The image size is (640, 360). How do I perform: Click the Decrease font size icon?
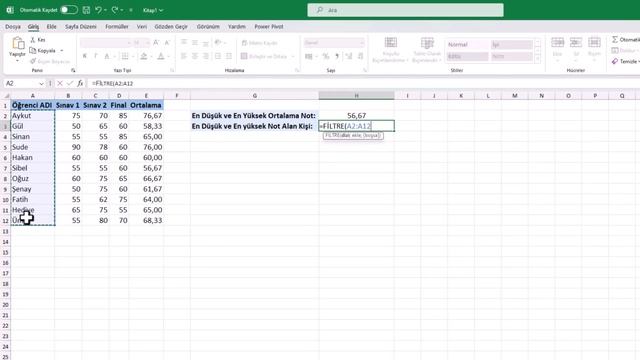tap(167, 42)
